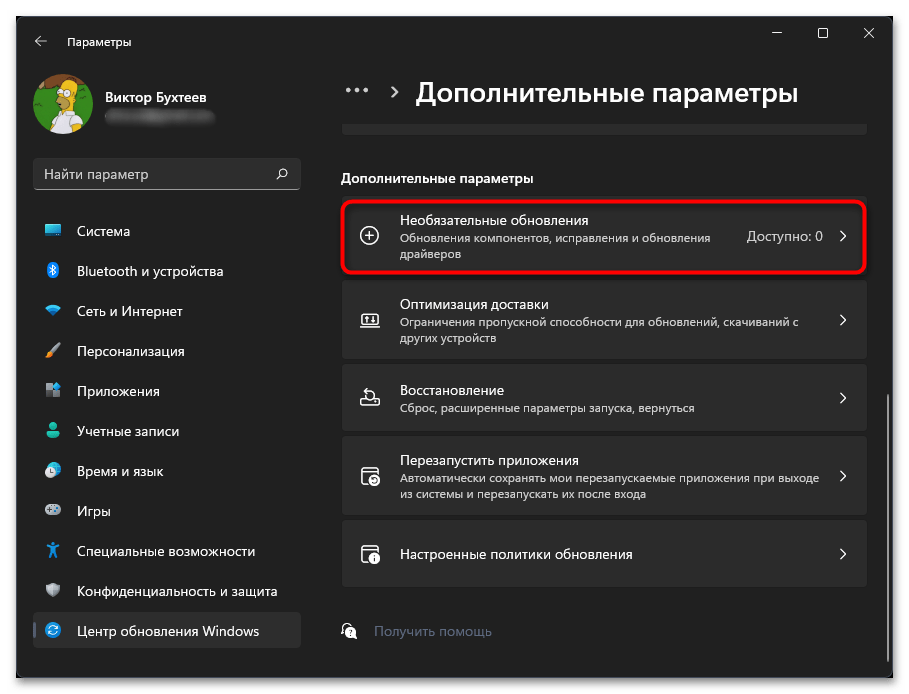Expand Восстановление via chevron
The image size is (909, 694).
[x=843, y=398]
